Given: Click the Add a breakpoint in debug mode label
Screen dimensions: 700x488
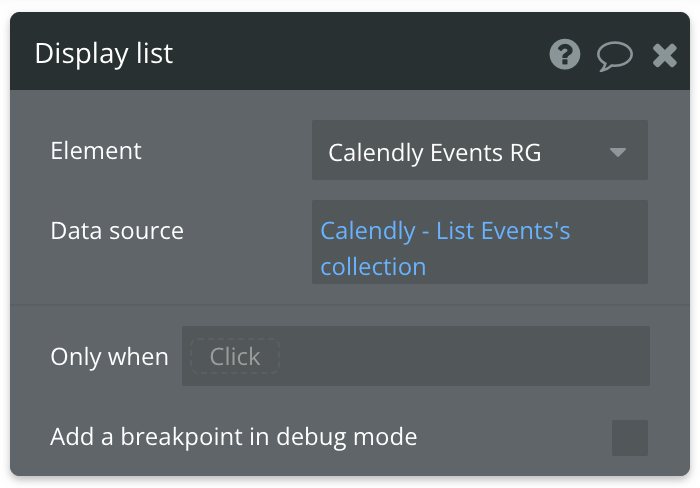Looking at the screenshot, I should click(x=233, y=437).
